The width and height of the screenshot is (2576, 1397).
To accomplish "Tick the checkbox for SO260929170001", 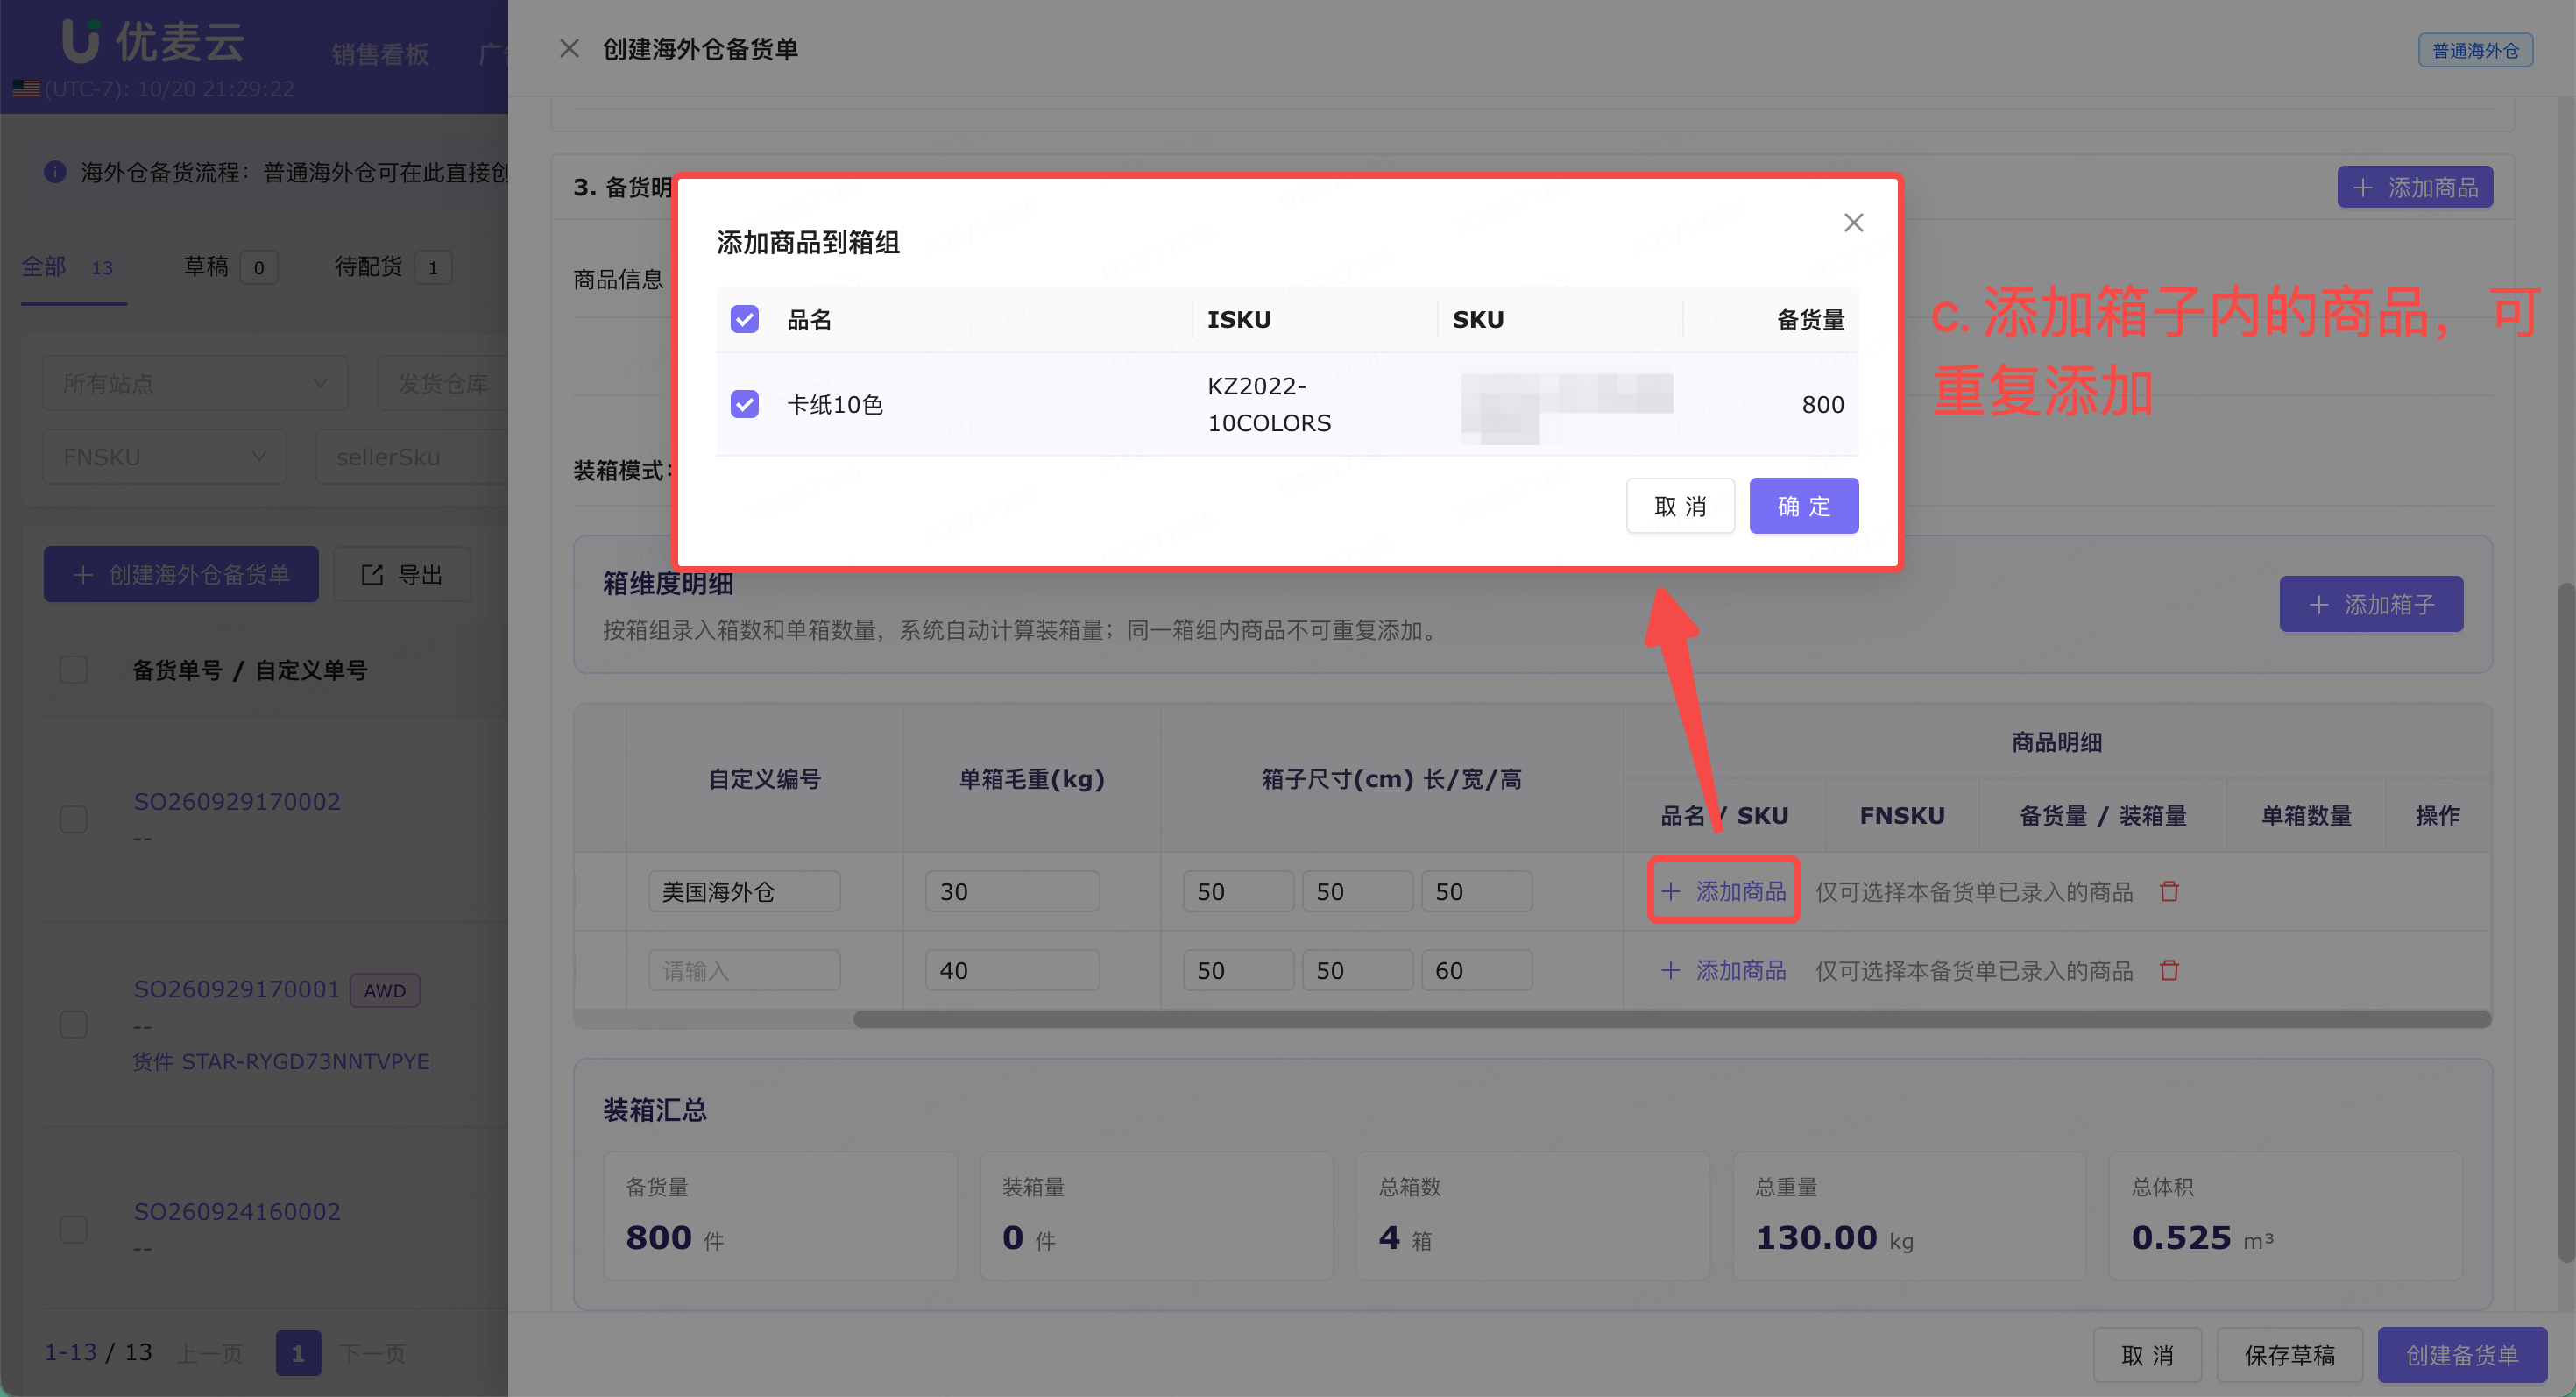I will (73, 1024).
